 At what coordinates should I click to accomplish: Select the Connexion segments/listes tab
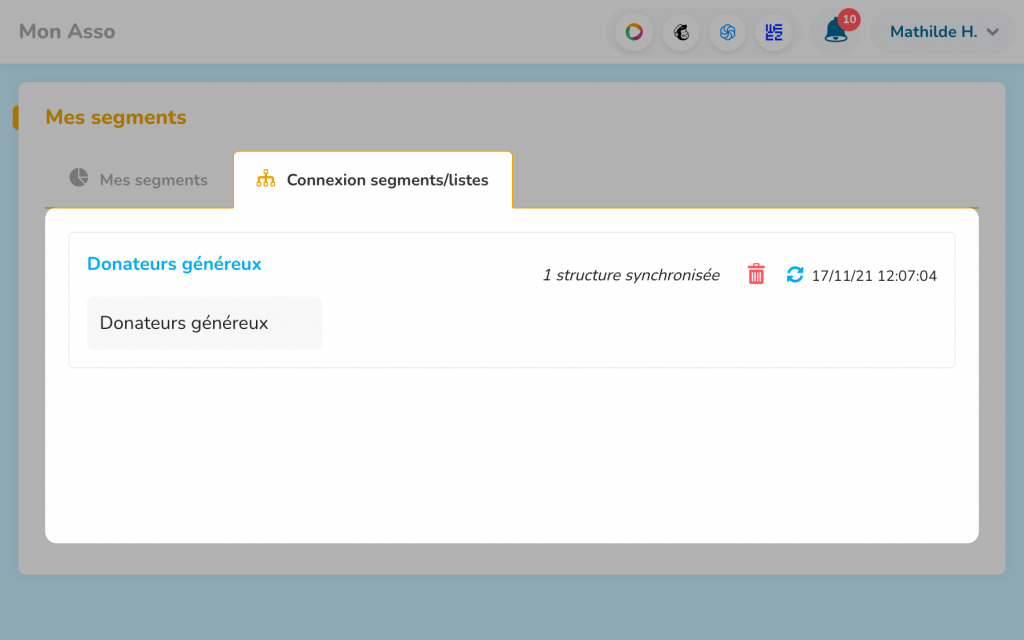pyautogui.click(x=387, y=180)
